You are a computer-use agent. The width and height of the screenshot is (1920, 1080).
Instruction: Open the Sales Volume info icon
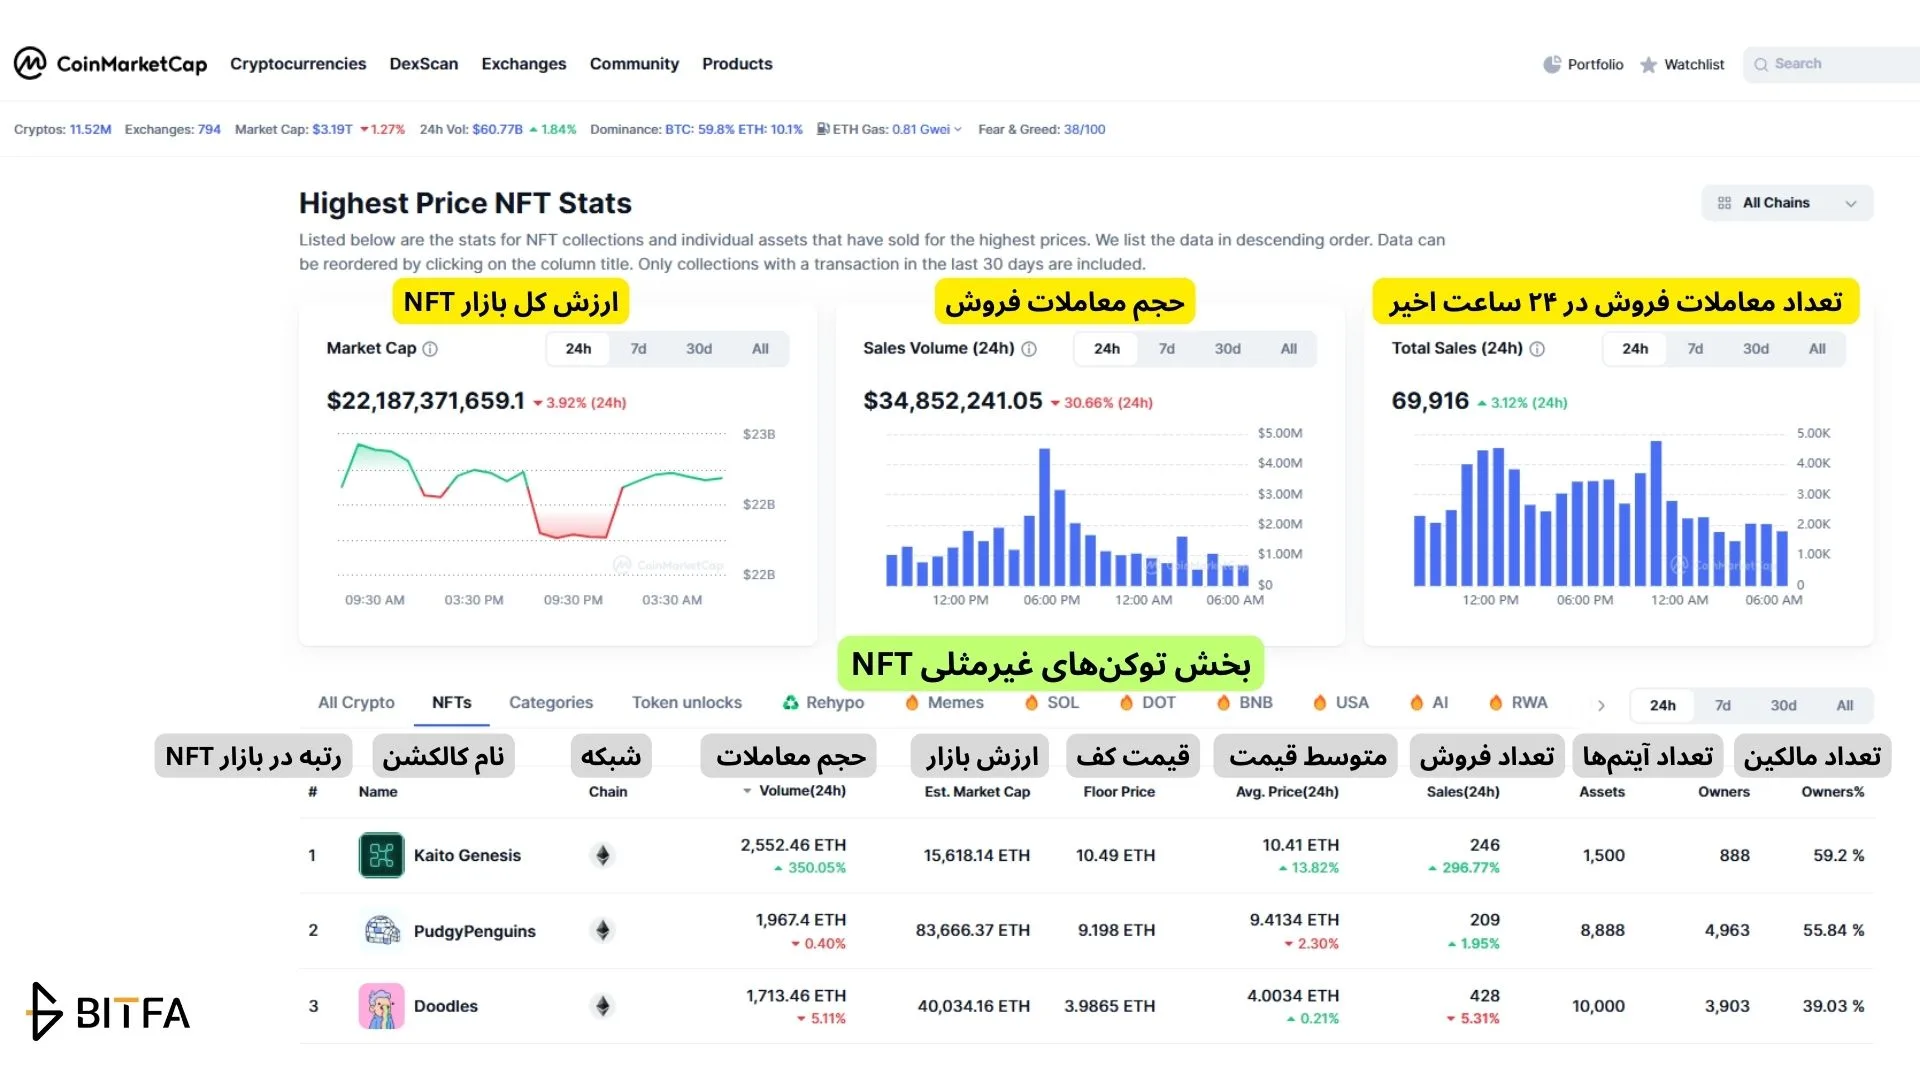point(1029,349)
